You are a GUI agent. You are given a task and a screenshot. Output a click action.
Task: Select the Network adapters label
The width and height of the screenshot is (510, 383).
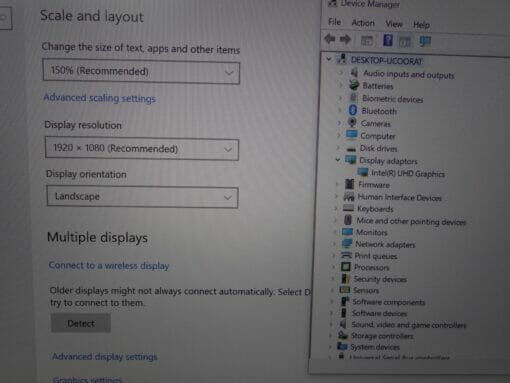pyautogui.click(x=385, y=244)
